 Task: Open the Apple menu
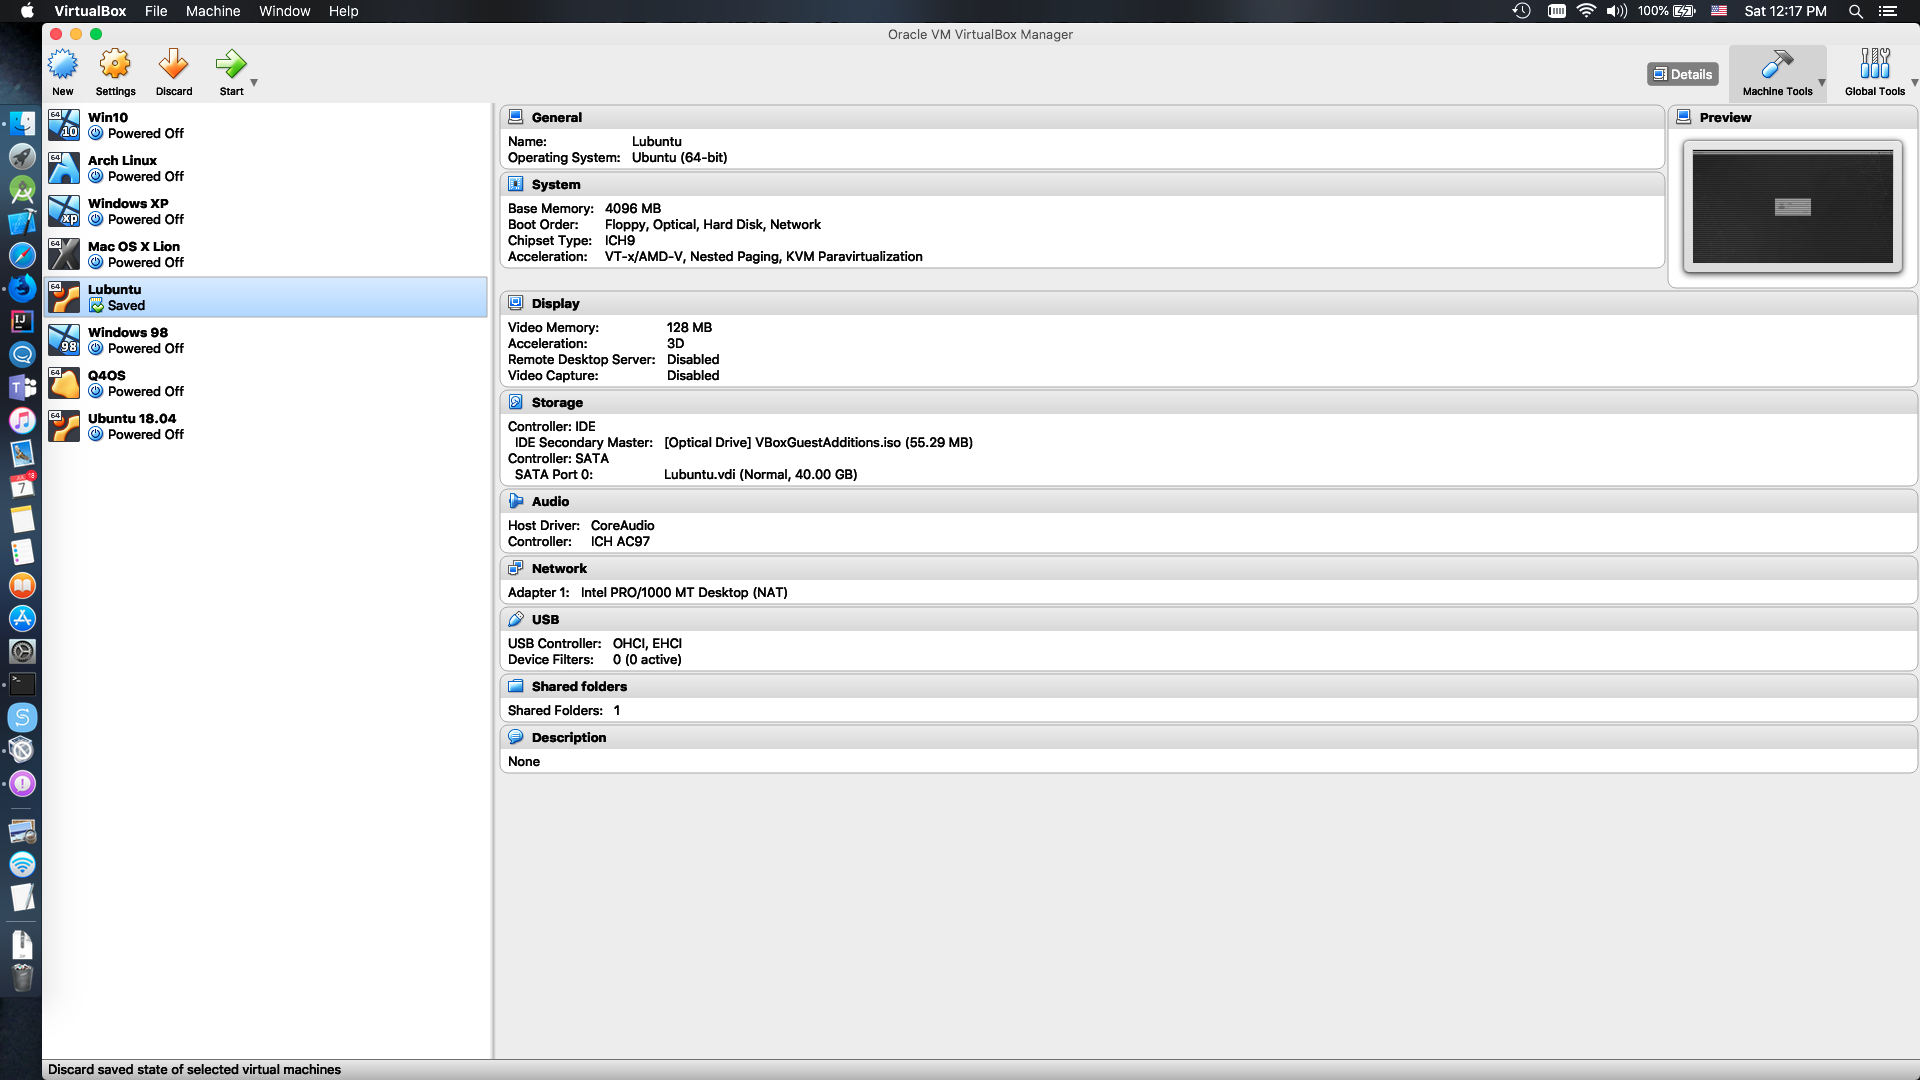27,11
